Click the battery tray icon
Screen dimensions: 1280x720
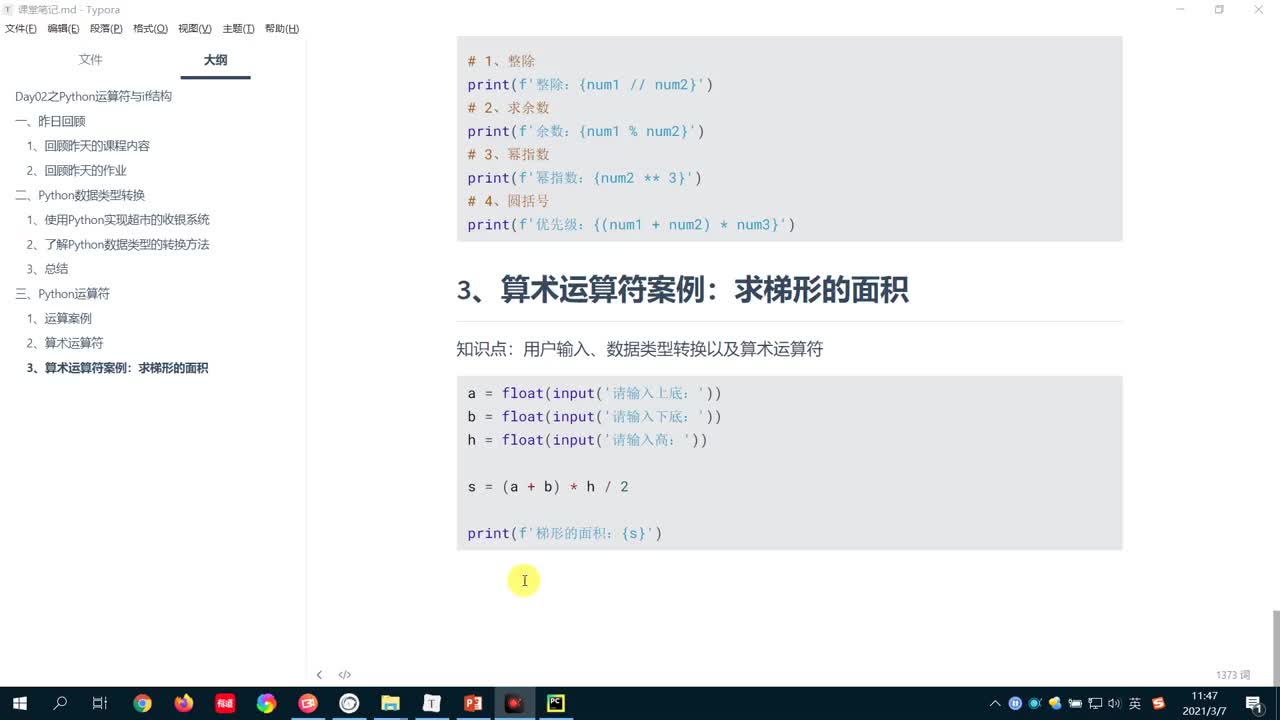pyautogui.click(x=1075, y=703)
